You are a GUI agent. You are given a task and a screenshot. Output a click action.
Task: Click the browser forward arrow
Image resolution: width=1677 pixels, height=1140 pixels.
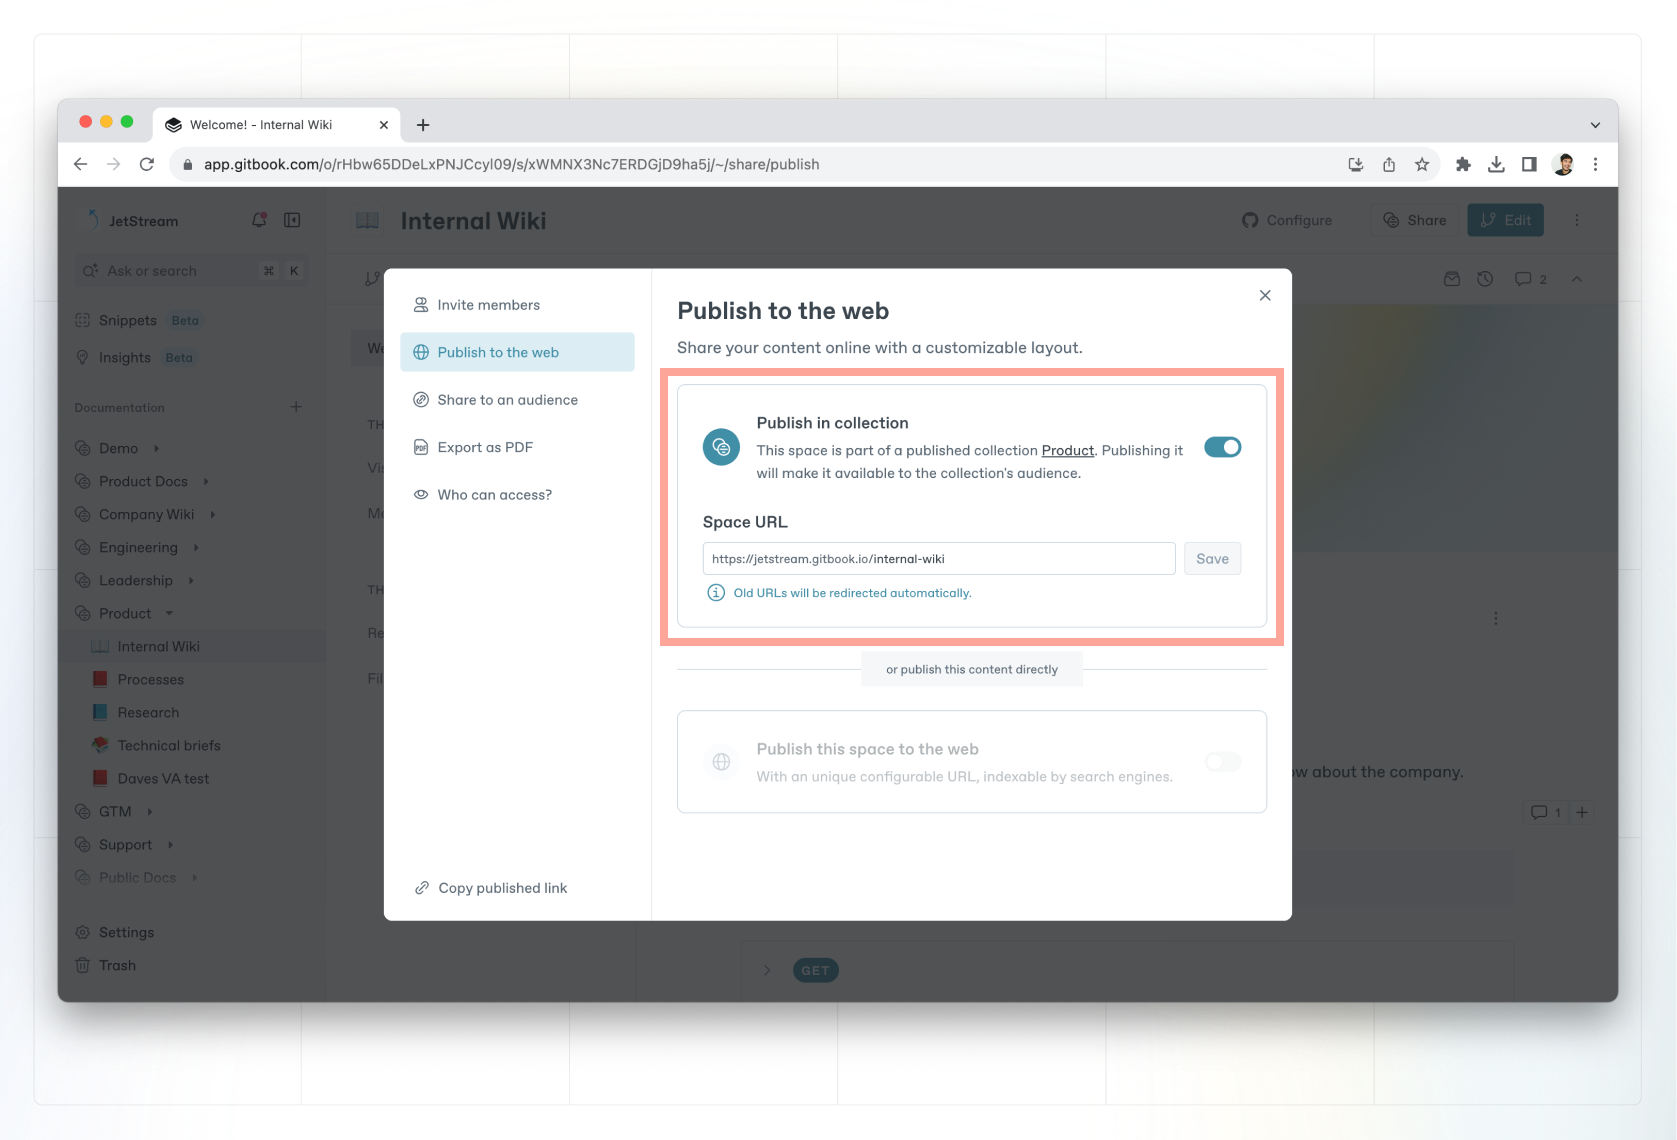point(114,164)
